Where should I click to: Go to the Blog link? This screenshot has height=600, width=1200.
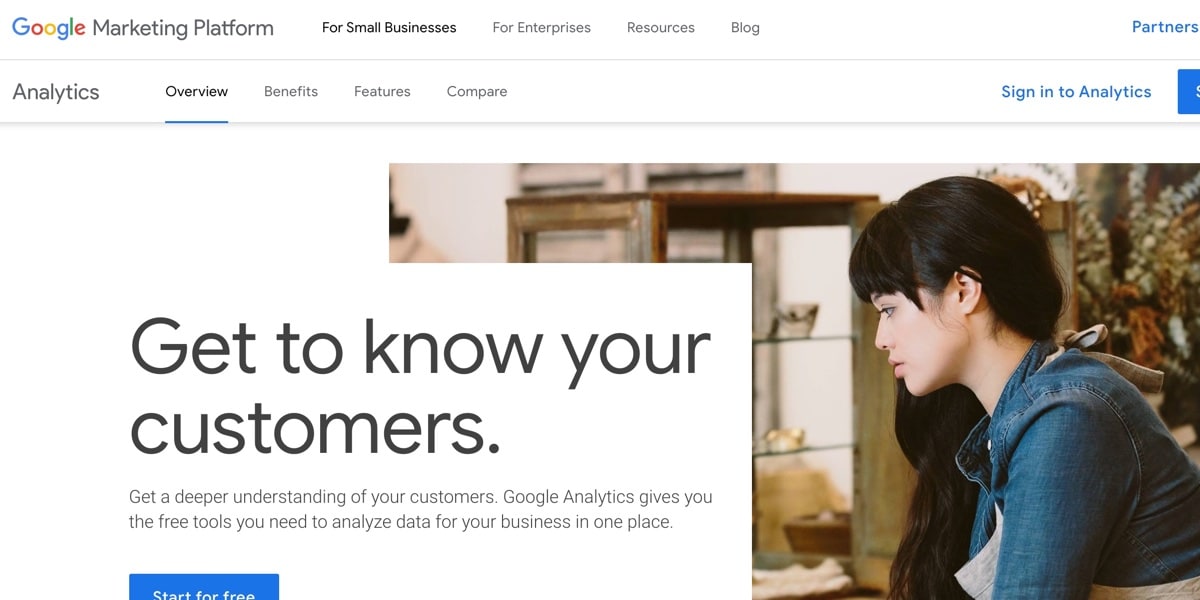(x=745, y=28)
